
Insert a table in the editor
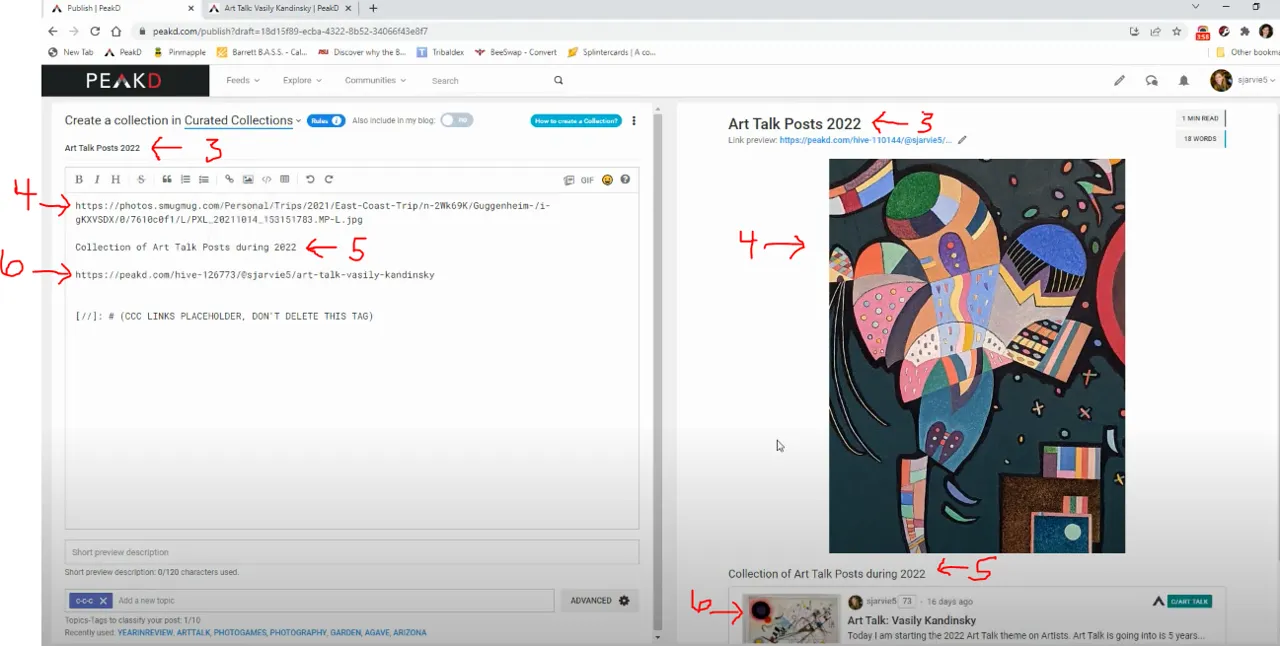(x=285, y=180)
